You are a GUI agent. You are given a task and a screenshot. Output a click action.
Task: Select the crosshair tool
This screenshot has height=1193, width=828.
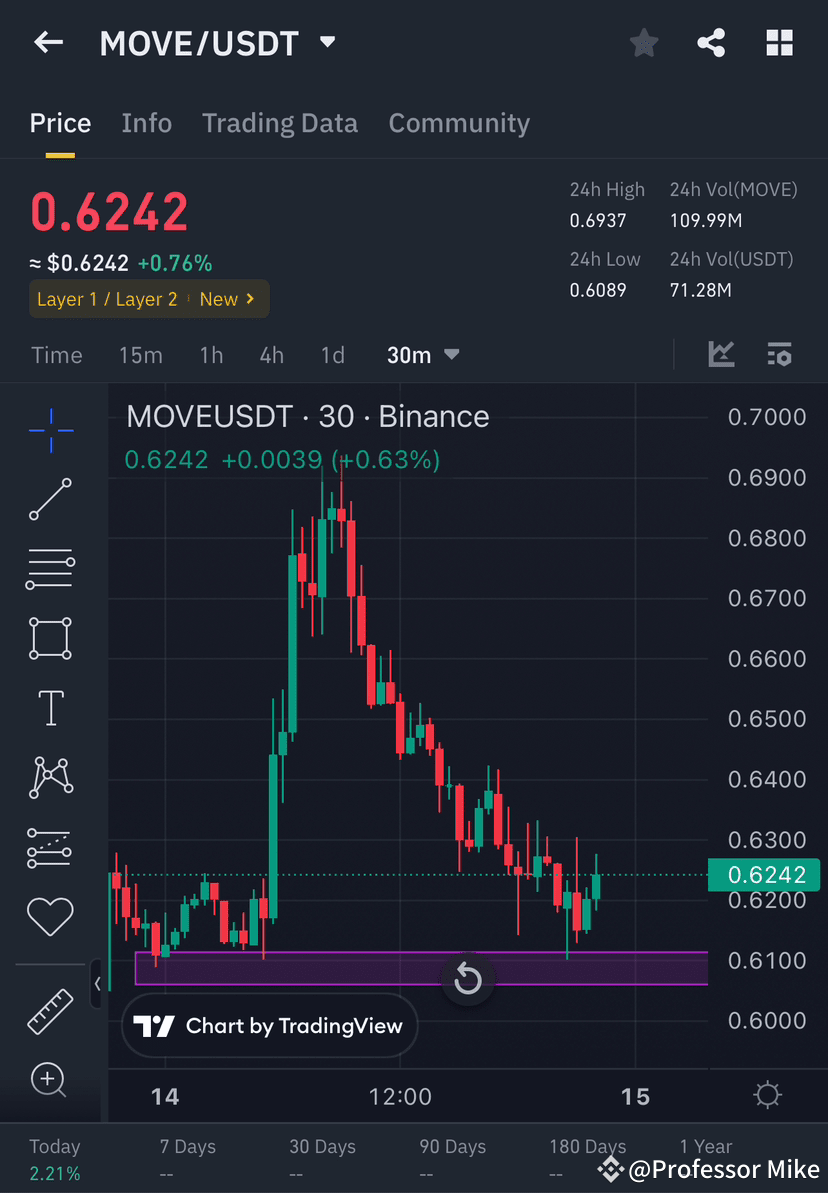point(50,430)
